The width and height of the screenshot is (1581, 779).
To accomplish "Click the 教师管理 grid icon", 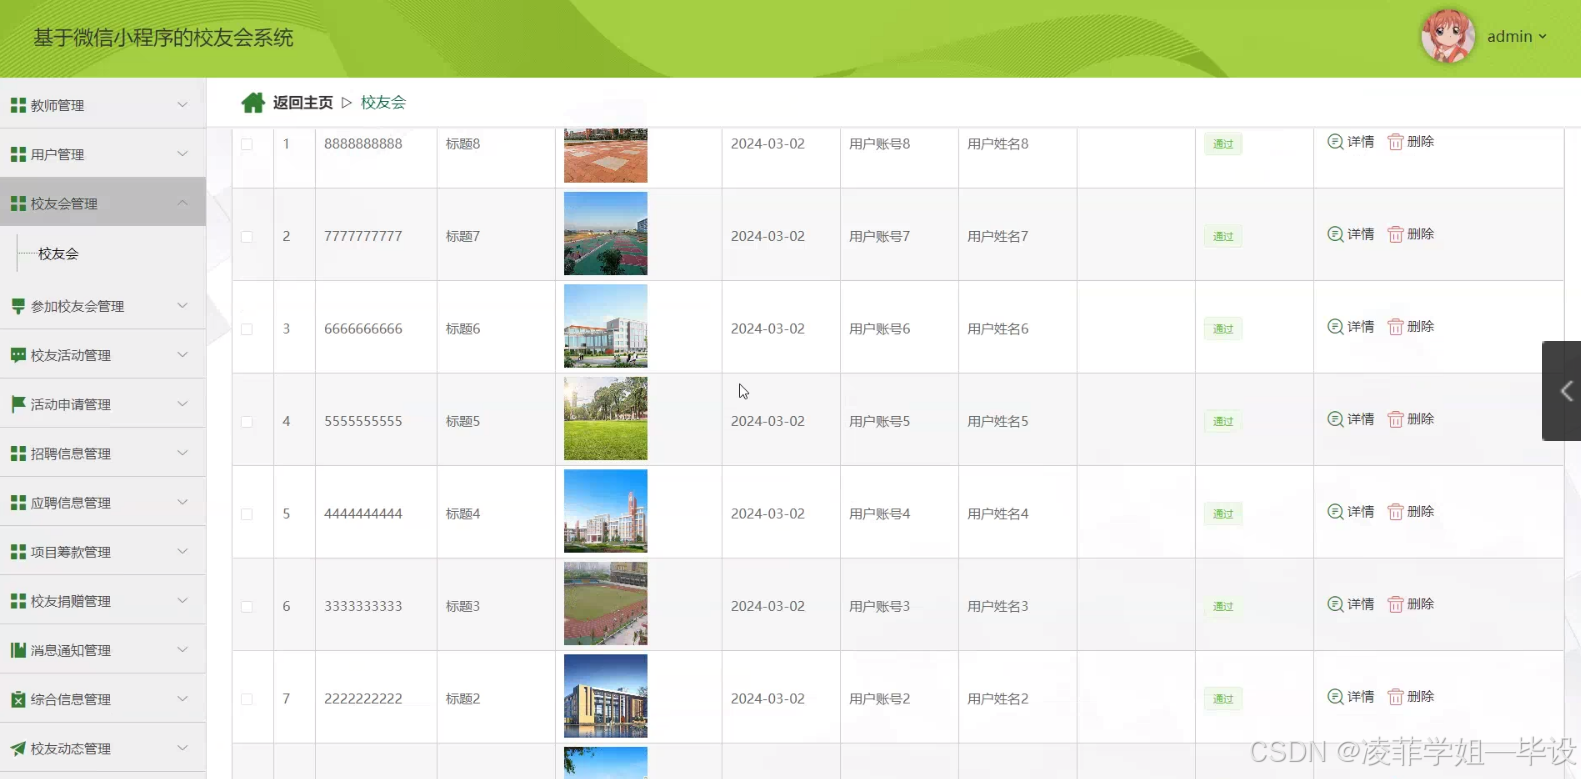I will [18, 105].
